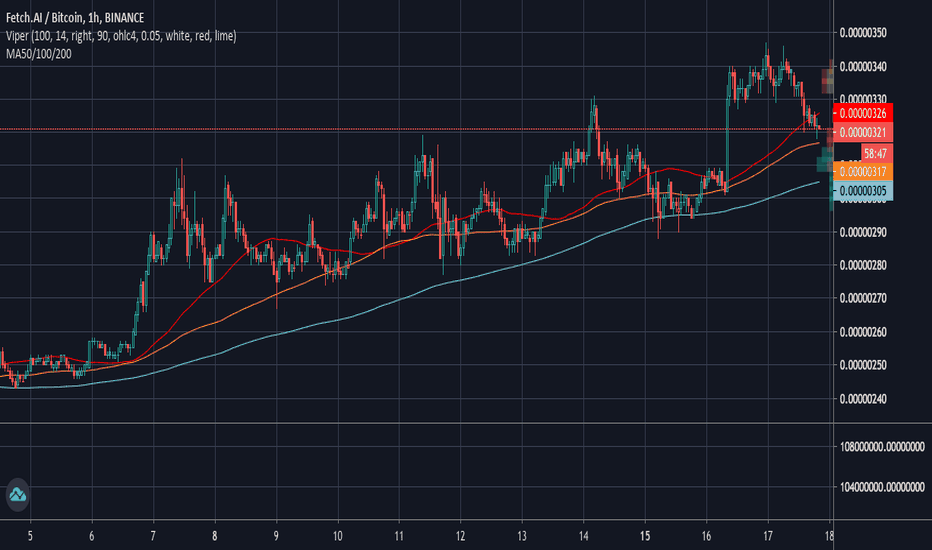Click date label 12 on time axis
The height and width of the screenshot is (550, 932).
461,536
